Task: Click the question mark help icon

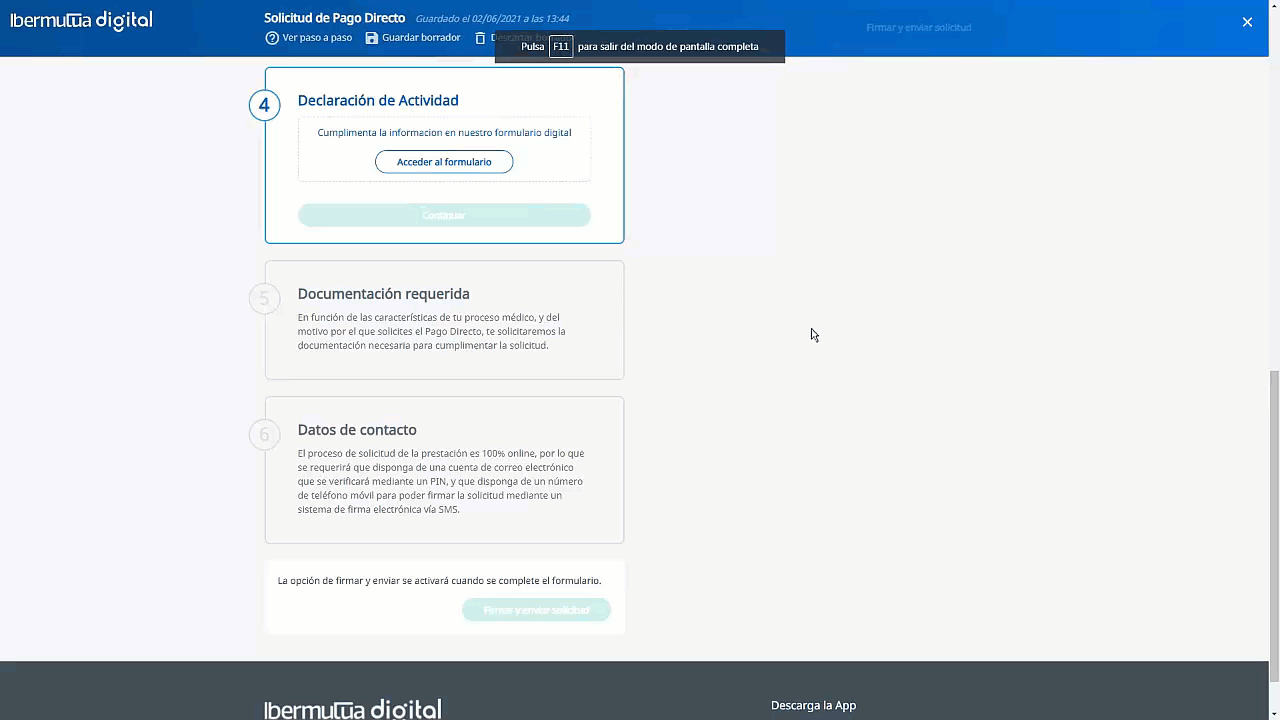Action: point(272,38)
